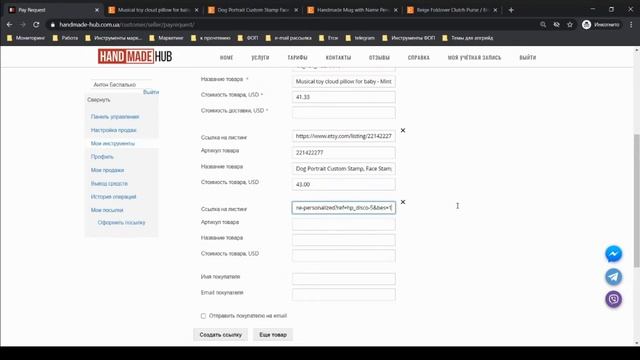Click the empty Имя покупателя field
640x360 pixels.
tap(344, 279)
